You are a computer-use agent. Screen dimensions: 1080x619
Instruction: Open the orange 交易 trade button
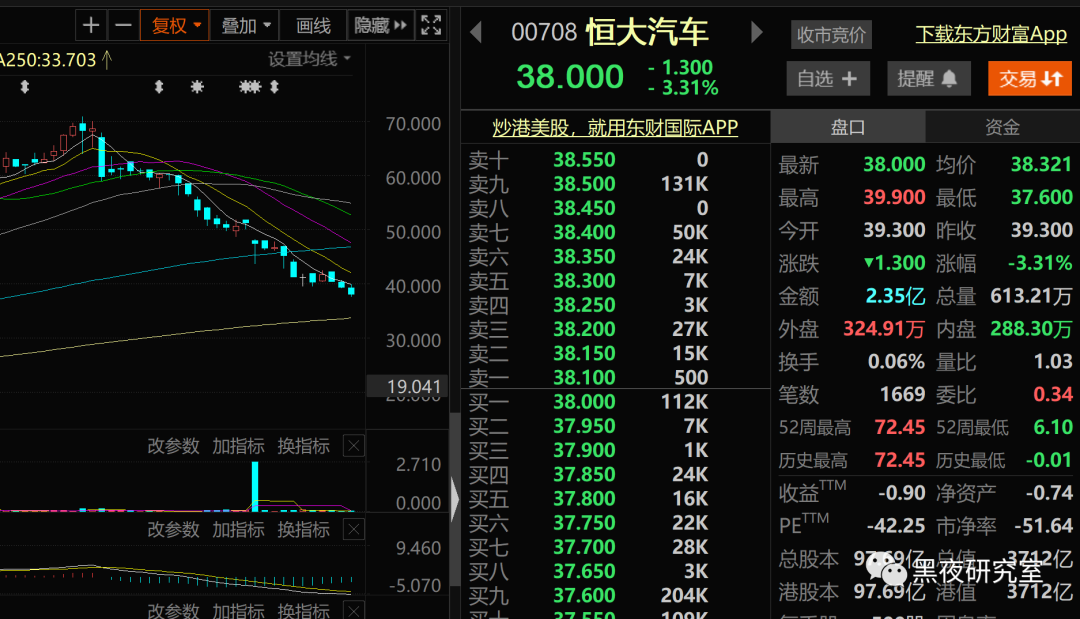point(1030,78)
